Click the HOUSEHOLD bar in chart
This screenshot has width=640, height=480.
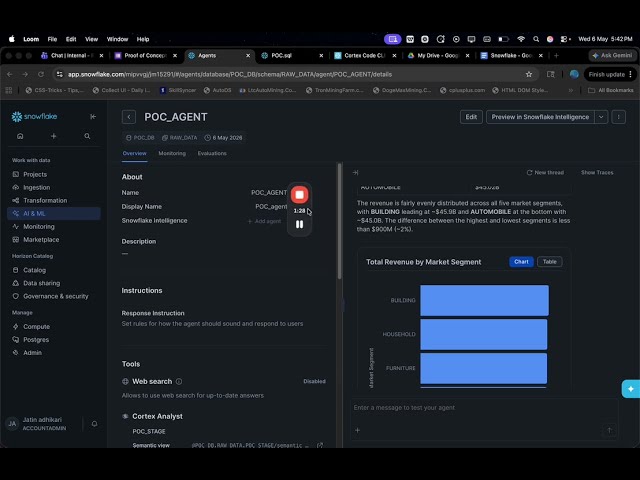(x=484, y=334)
